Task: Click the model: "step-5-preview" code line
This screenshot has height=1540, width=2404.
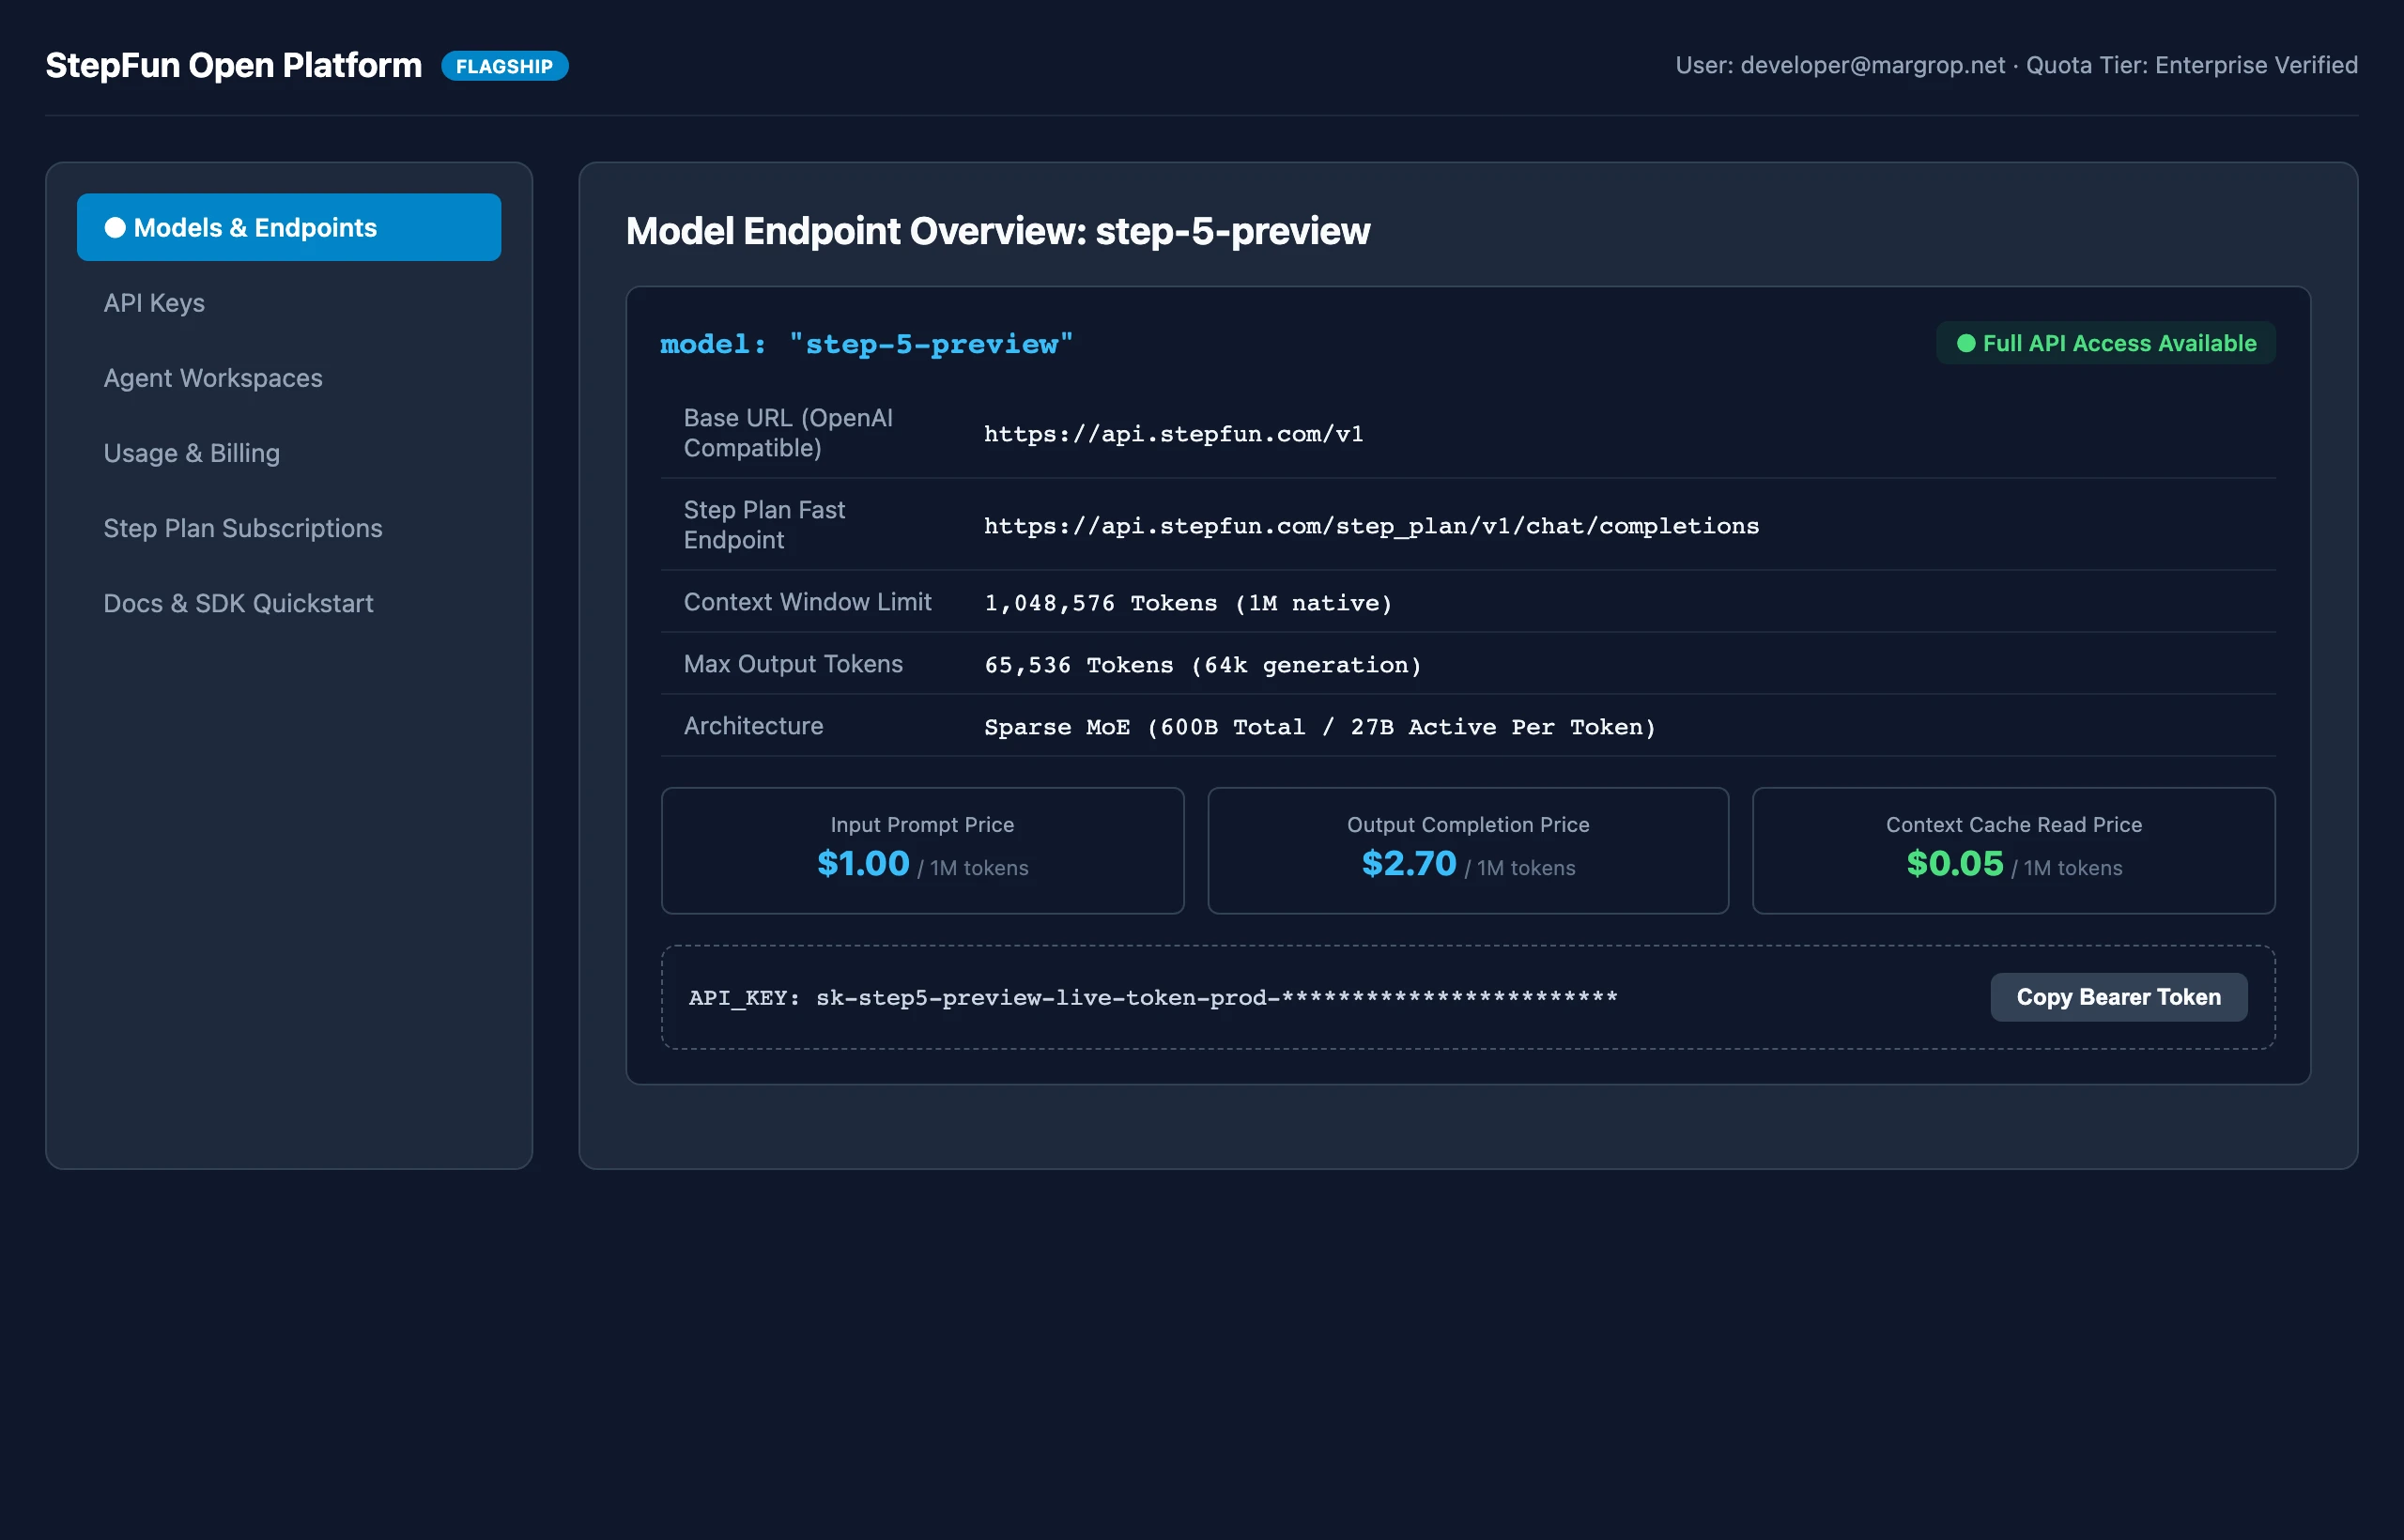Action: point(866,344)
